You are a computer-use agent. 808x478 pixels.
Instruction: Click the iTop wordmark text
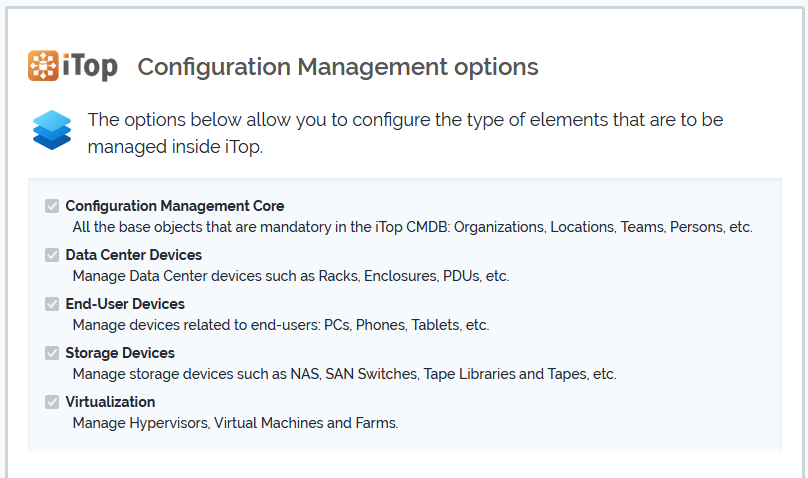92,67
